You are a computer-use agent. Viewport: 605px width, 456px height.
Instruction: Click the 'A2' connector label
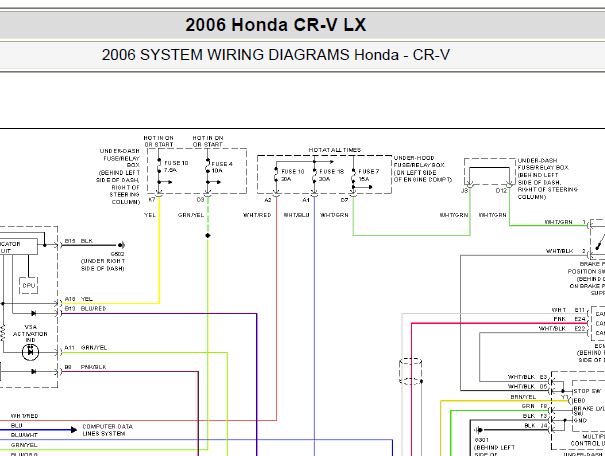pyautogui.click(x=268, y=200)
